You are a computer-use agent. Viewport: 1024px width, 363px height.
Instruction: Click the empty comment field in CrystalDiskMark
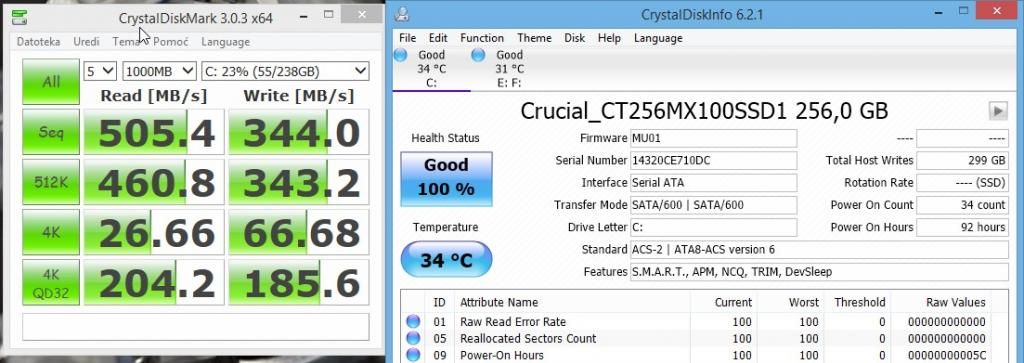[x=195, y=327]
